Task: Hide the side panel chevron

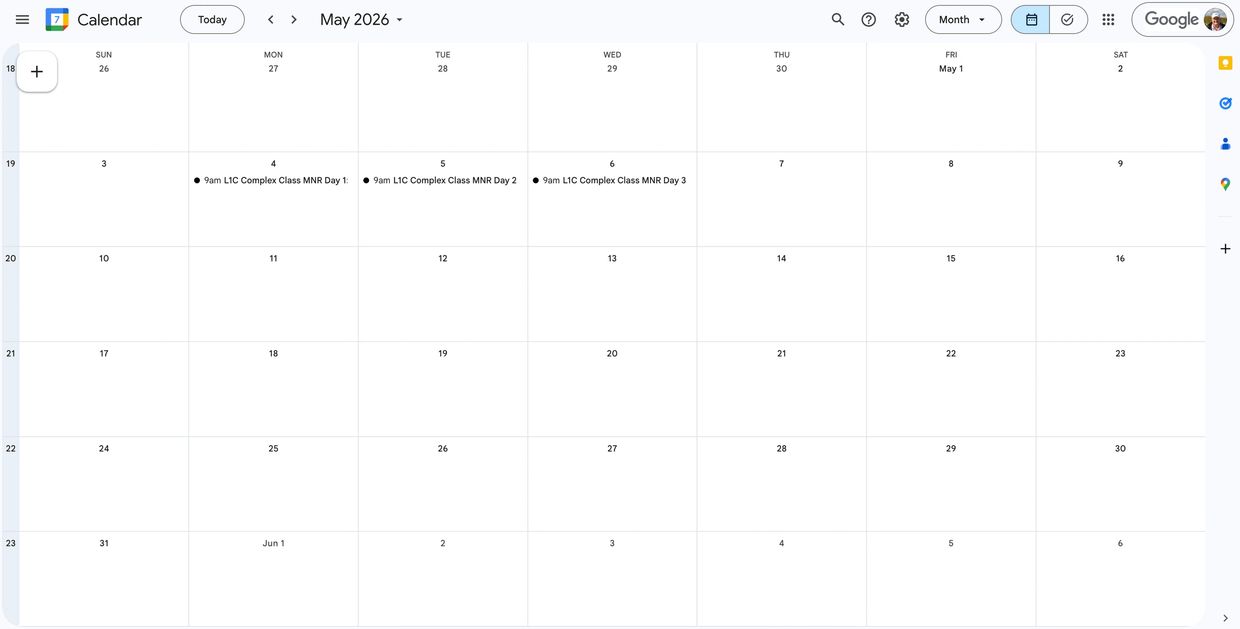Action: [1225, 618]
